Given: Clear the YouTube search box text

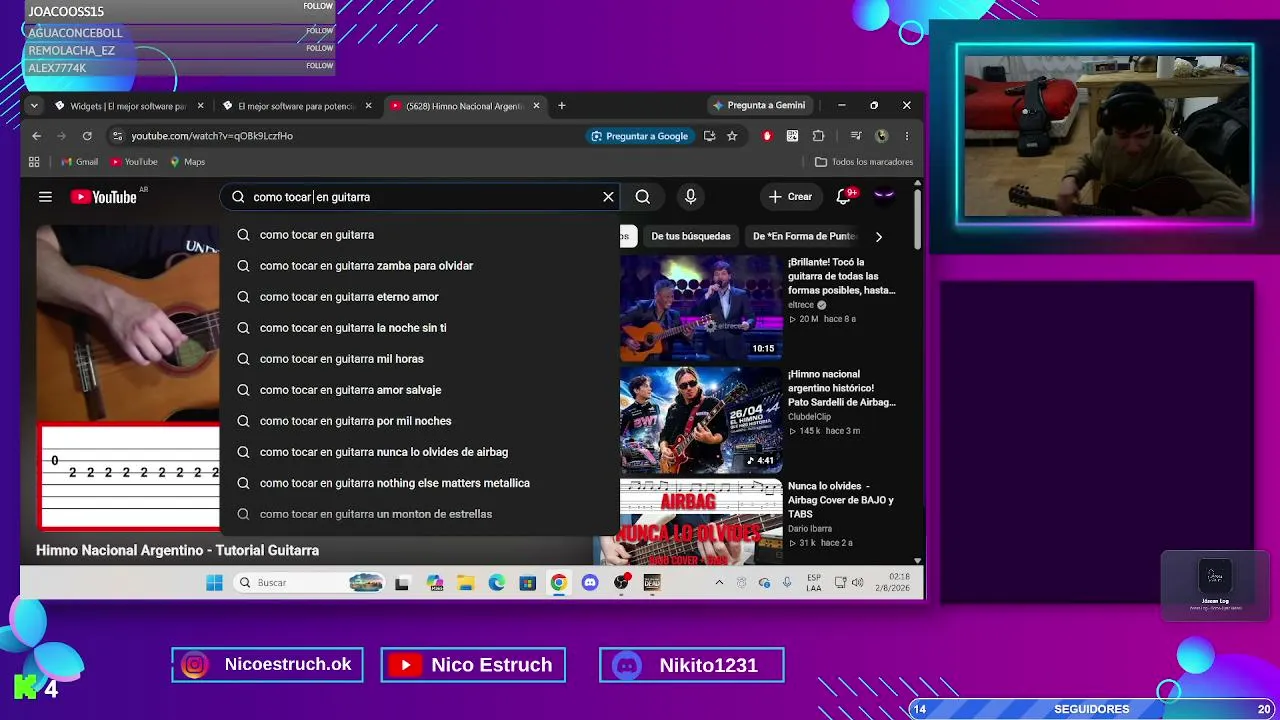Looking at the screenshot, I should 608,197.
